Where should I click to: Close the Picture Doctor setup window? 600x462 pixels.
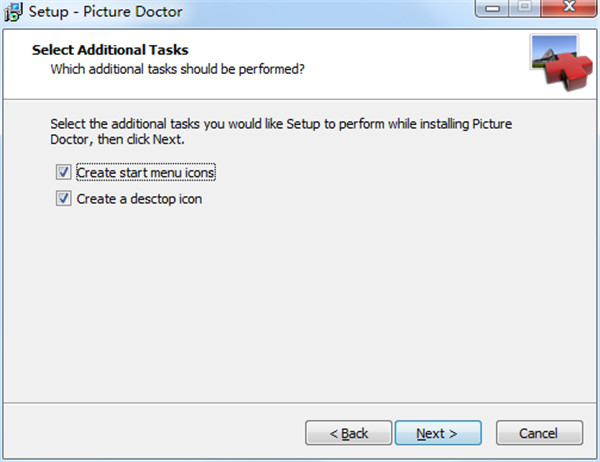tap(569, 8)
